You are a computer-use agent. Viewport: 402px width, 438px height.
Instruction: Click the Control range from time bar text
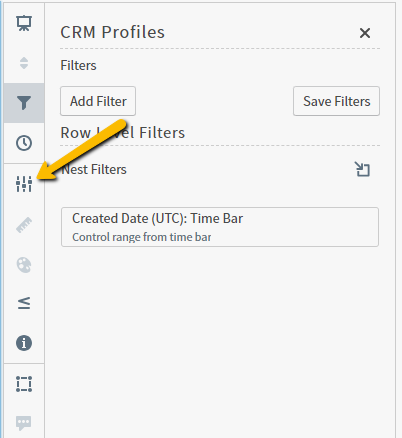click(142, 237)
